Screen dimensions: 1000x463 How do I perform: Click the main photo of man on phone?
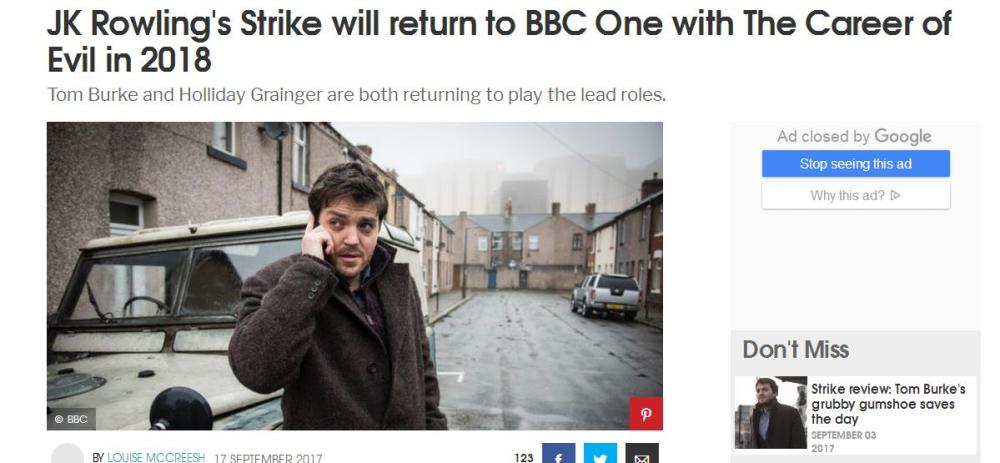(355, 276)
